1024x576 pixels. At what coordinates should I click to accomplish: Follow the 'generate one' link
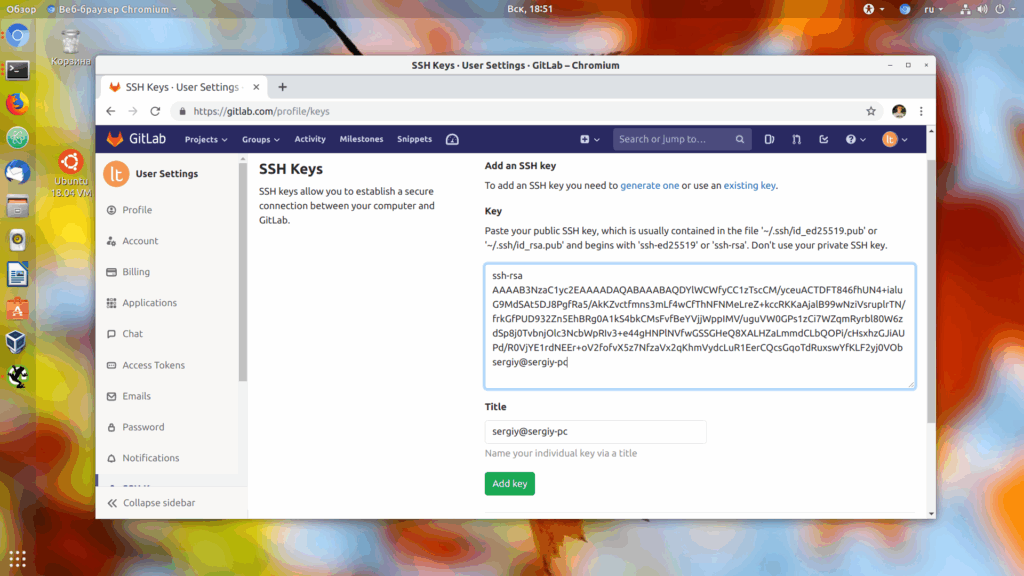tap(650, 185)
